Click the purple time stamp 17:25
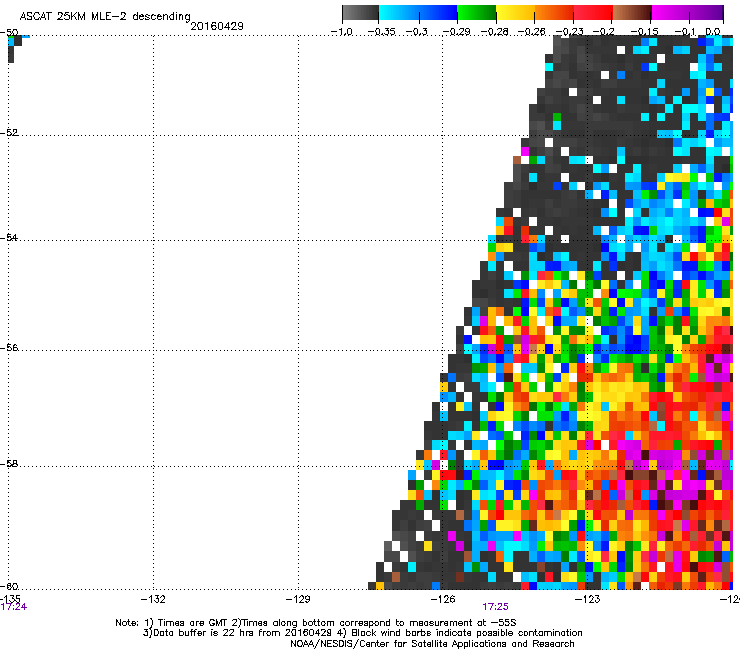740x650 pixels. tap(495, 607)
